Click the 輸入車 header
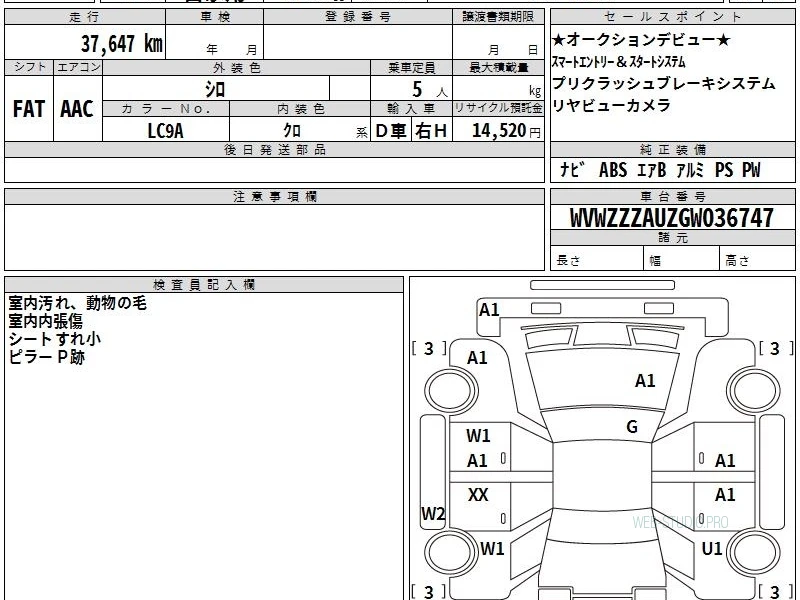The image size is (800, 600). click(411, 109)
